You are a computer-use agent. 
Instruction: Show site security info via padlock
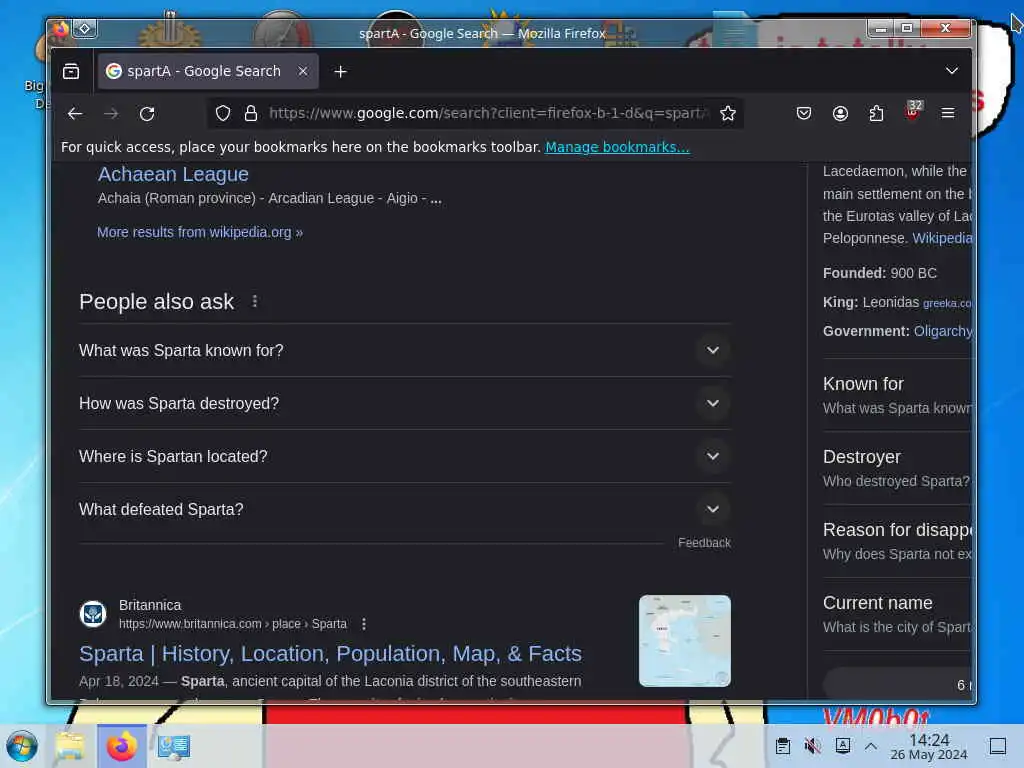pos(251,114)
